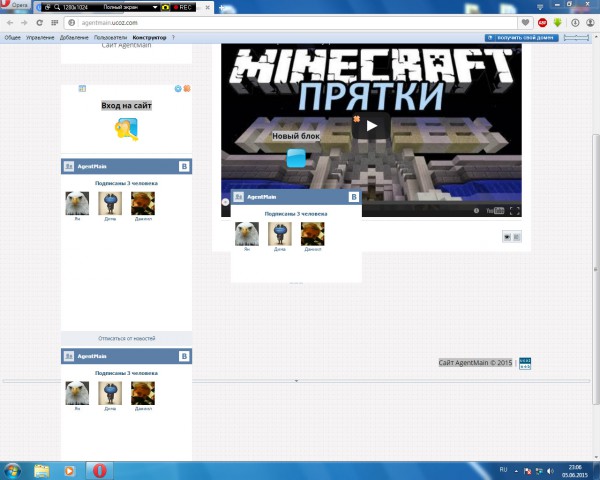
Task: Open the recorder 'Полный экран' dropdown
Action: pos(155,7)
